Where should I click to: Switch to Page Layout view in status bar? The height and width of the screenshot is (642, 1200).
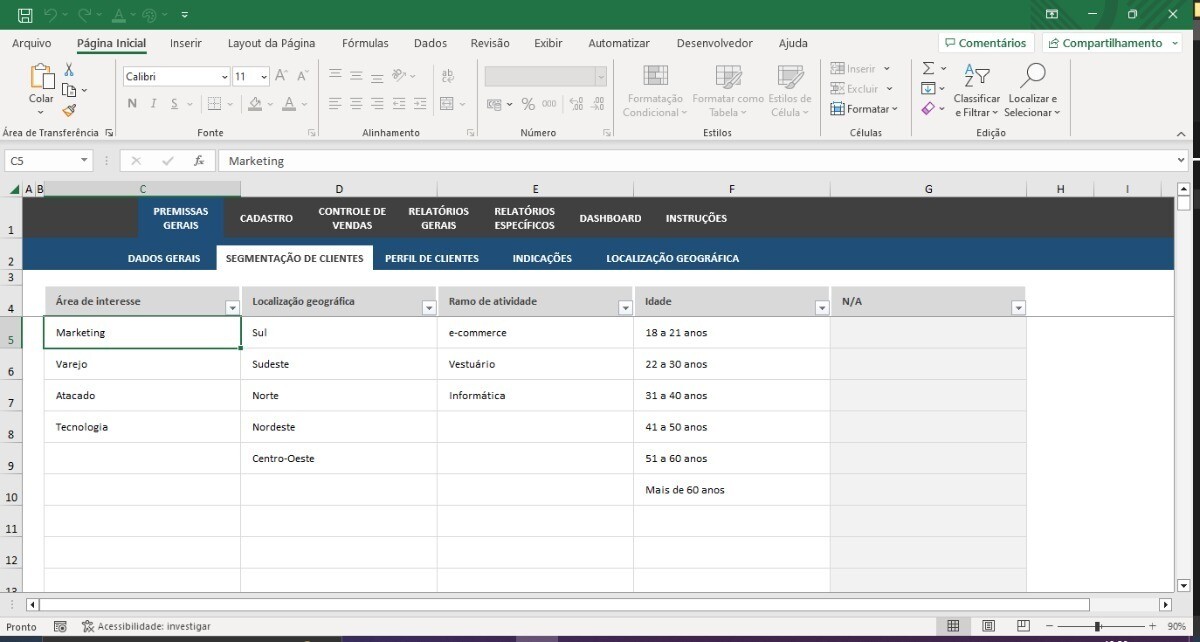point(988,626)
